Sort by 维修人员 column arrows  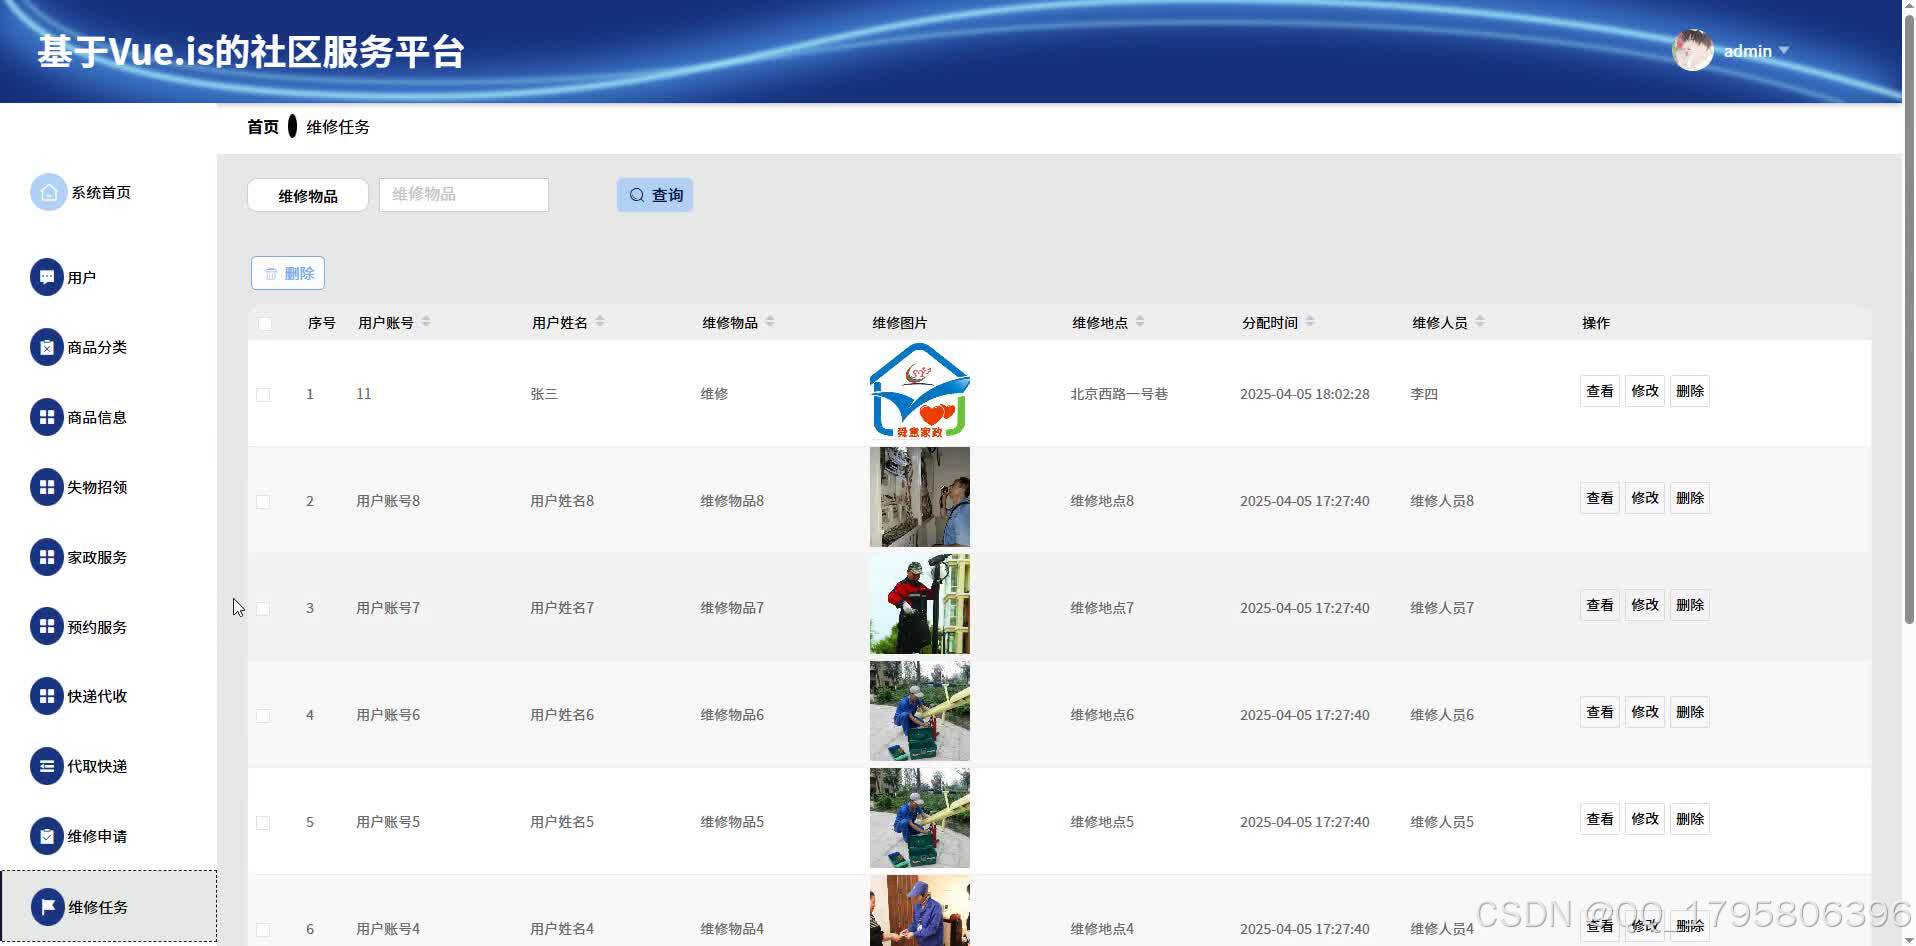(1480, 321)
